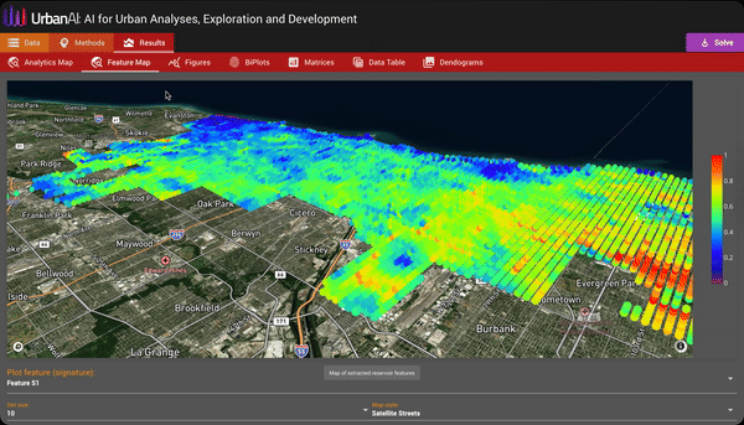Click the Dendograms chart icon
This screenshot has width=744, height=425.
click(x=428, y=62)
